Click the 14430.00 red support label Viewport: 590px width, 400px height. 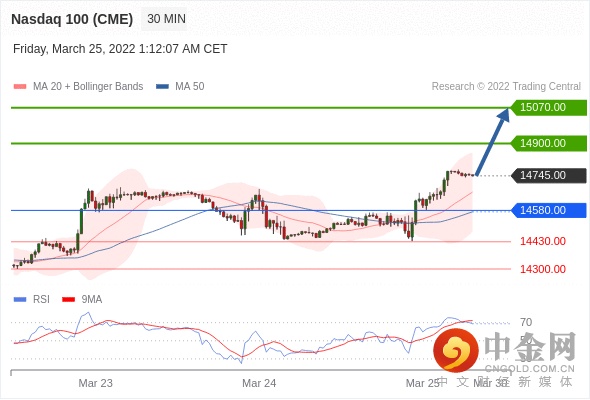coord(543,241)
